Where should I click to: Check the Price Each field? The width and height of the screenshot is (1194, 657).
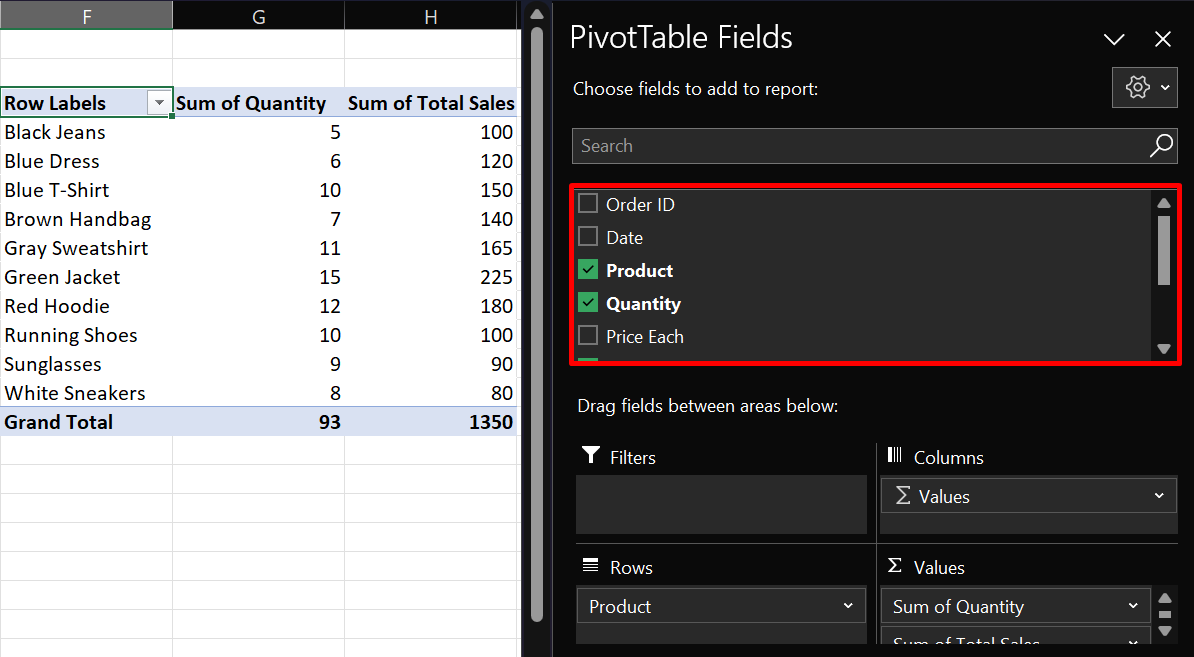[x=588, y=337]
